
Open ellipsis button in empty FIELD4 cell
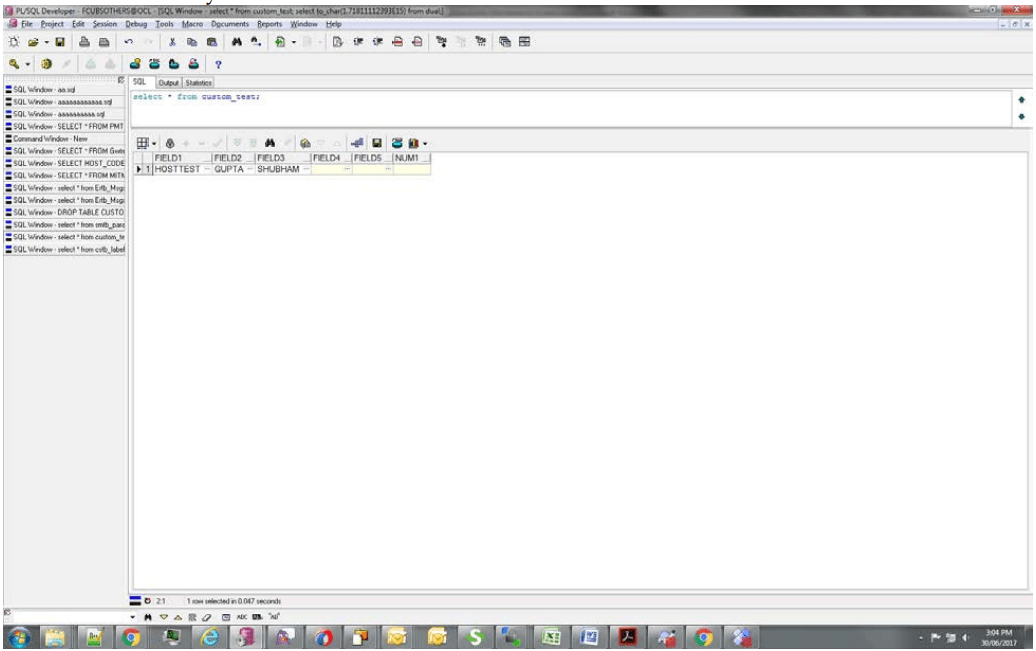347,169
